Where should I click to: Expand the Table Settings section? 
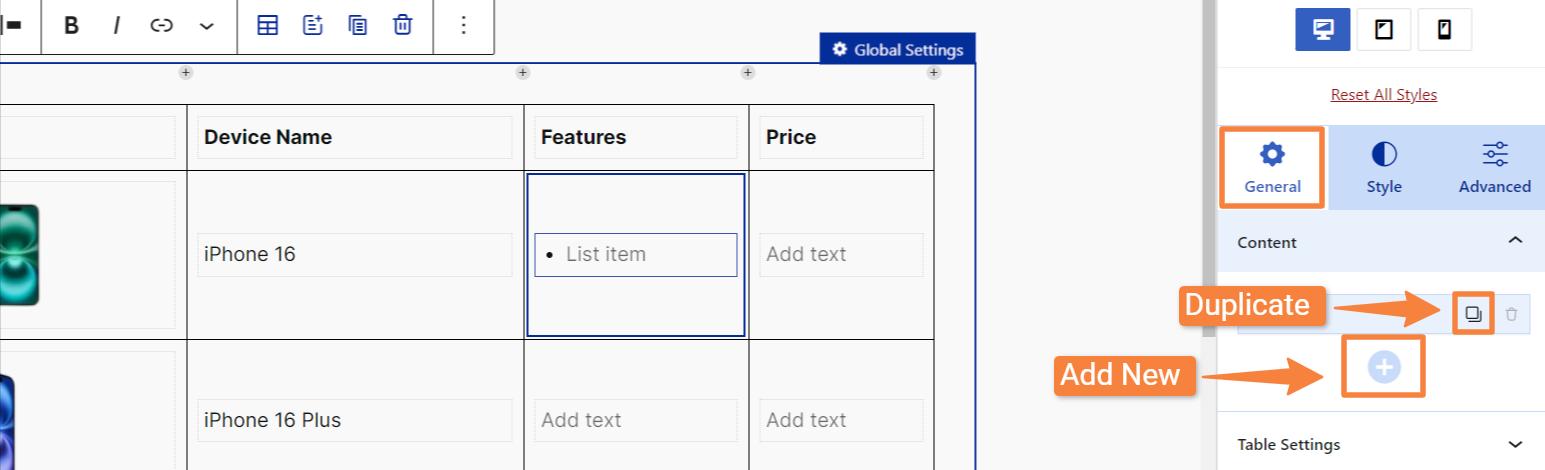coord(1380,444)
